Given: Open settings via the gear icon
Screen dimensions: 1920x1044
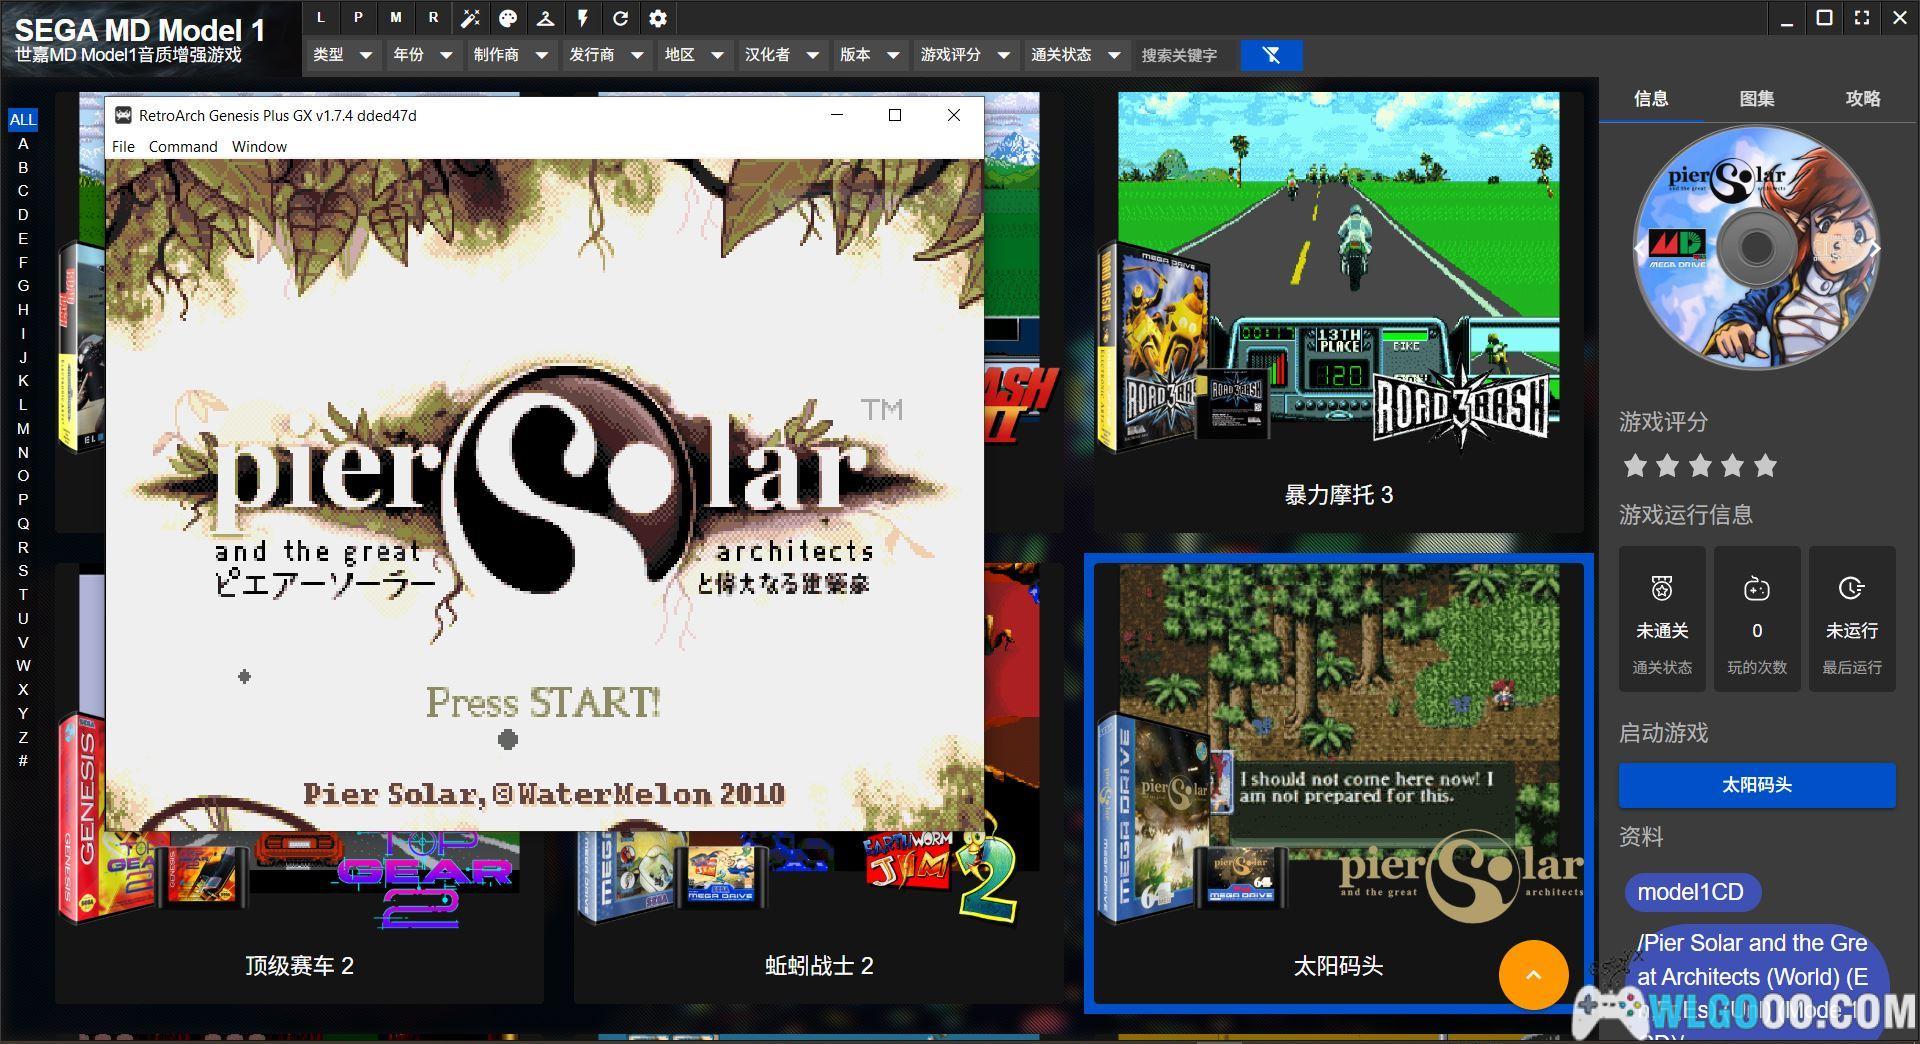Looking at the screenshot, I should click(x=657, y=18).
